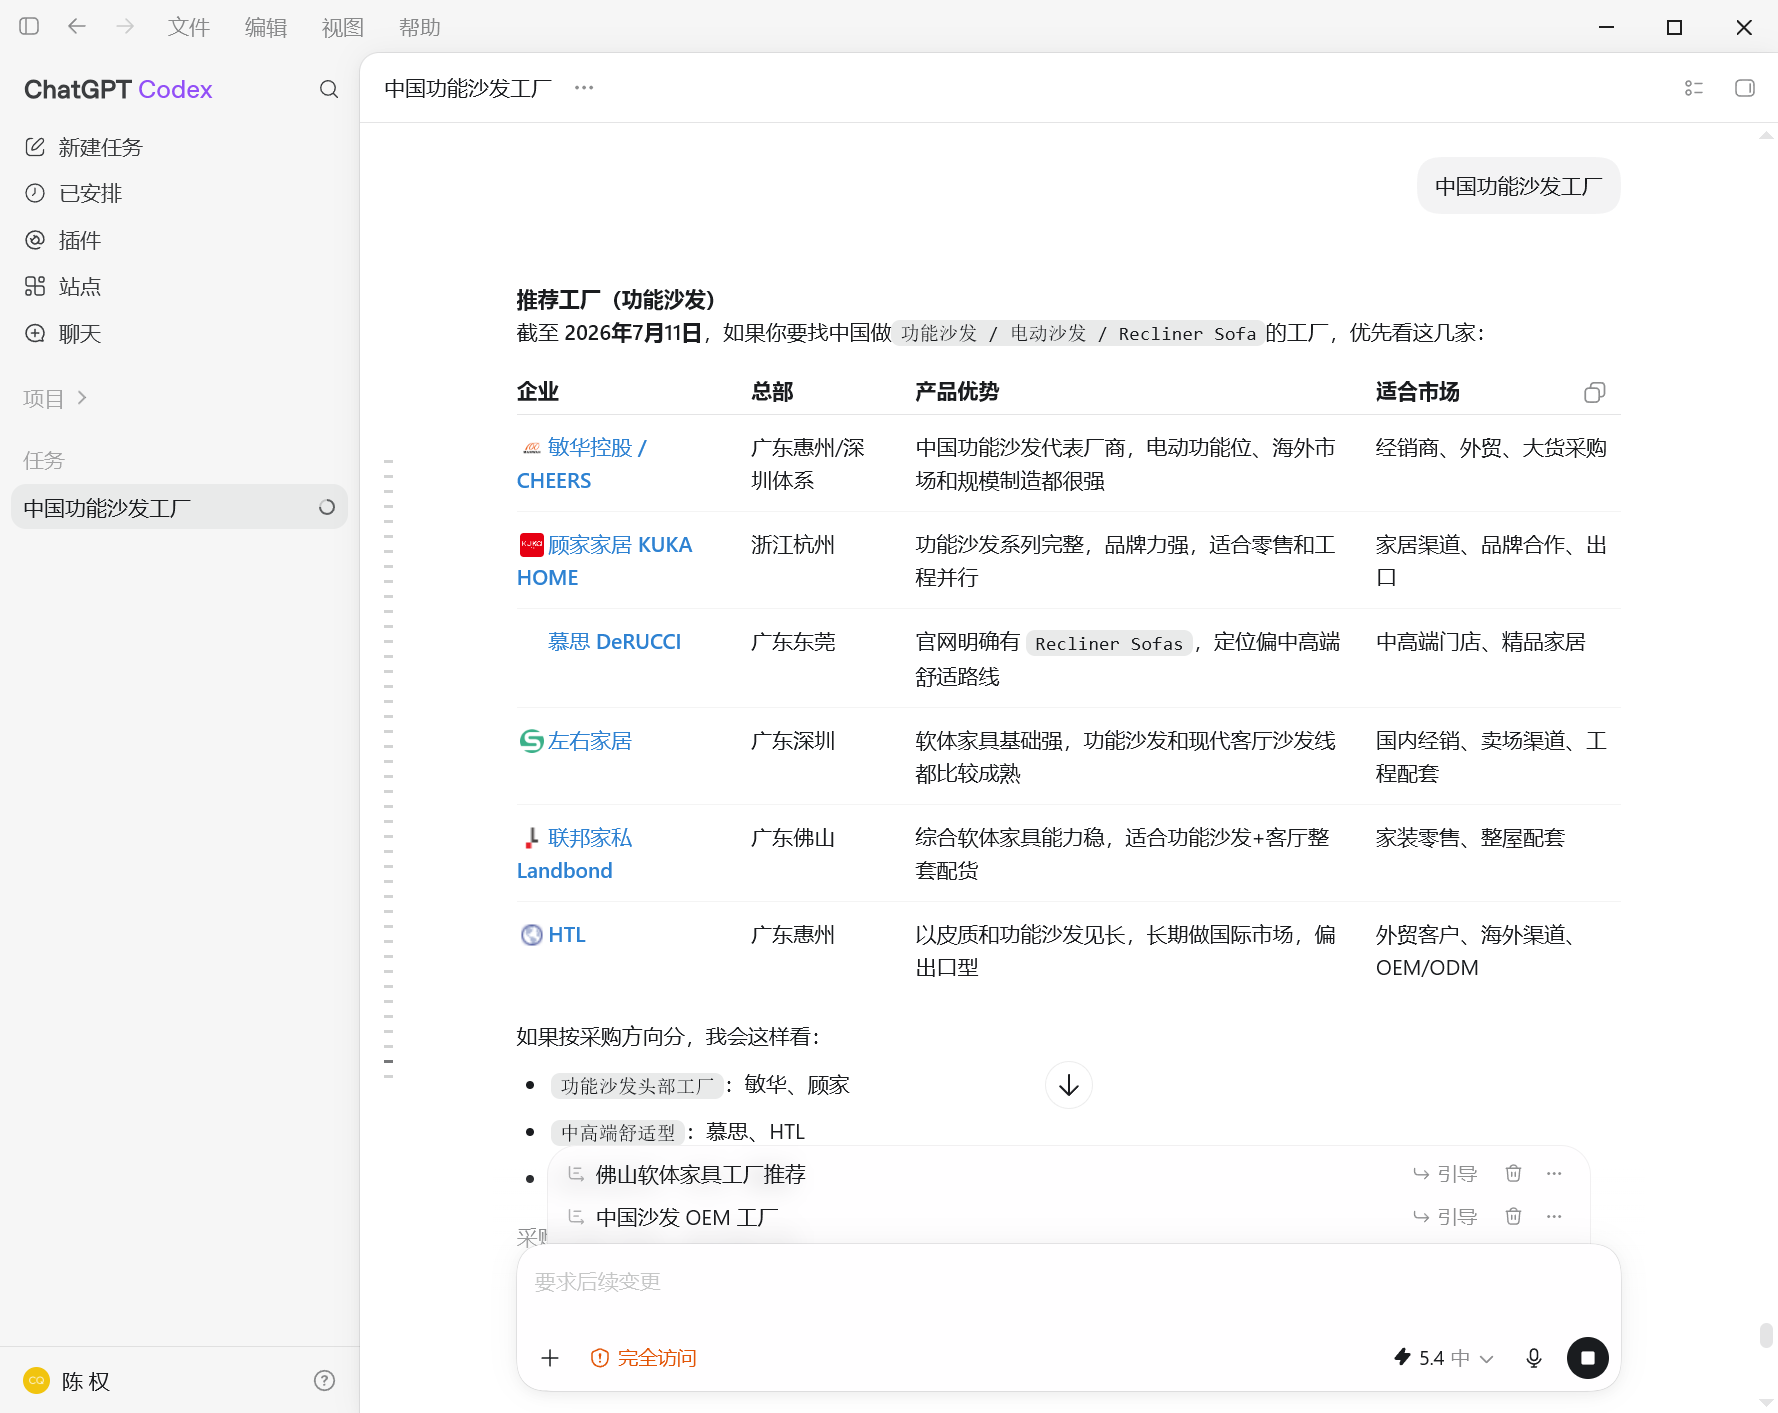Viewport: 1778px width, 1413px height.
Task: Click the 浙江杭州 headquarters cell
Action: [x=793, y=545]
